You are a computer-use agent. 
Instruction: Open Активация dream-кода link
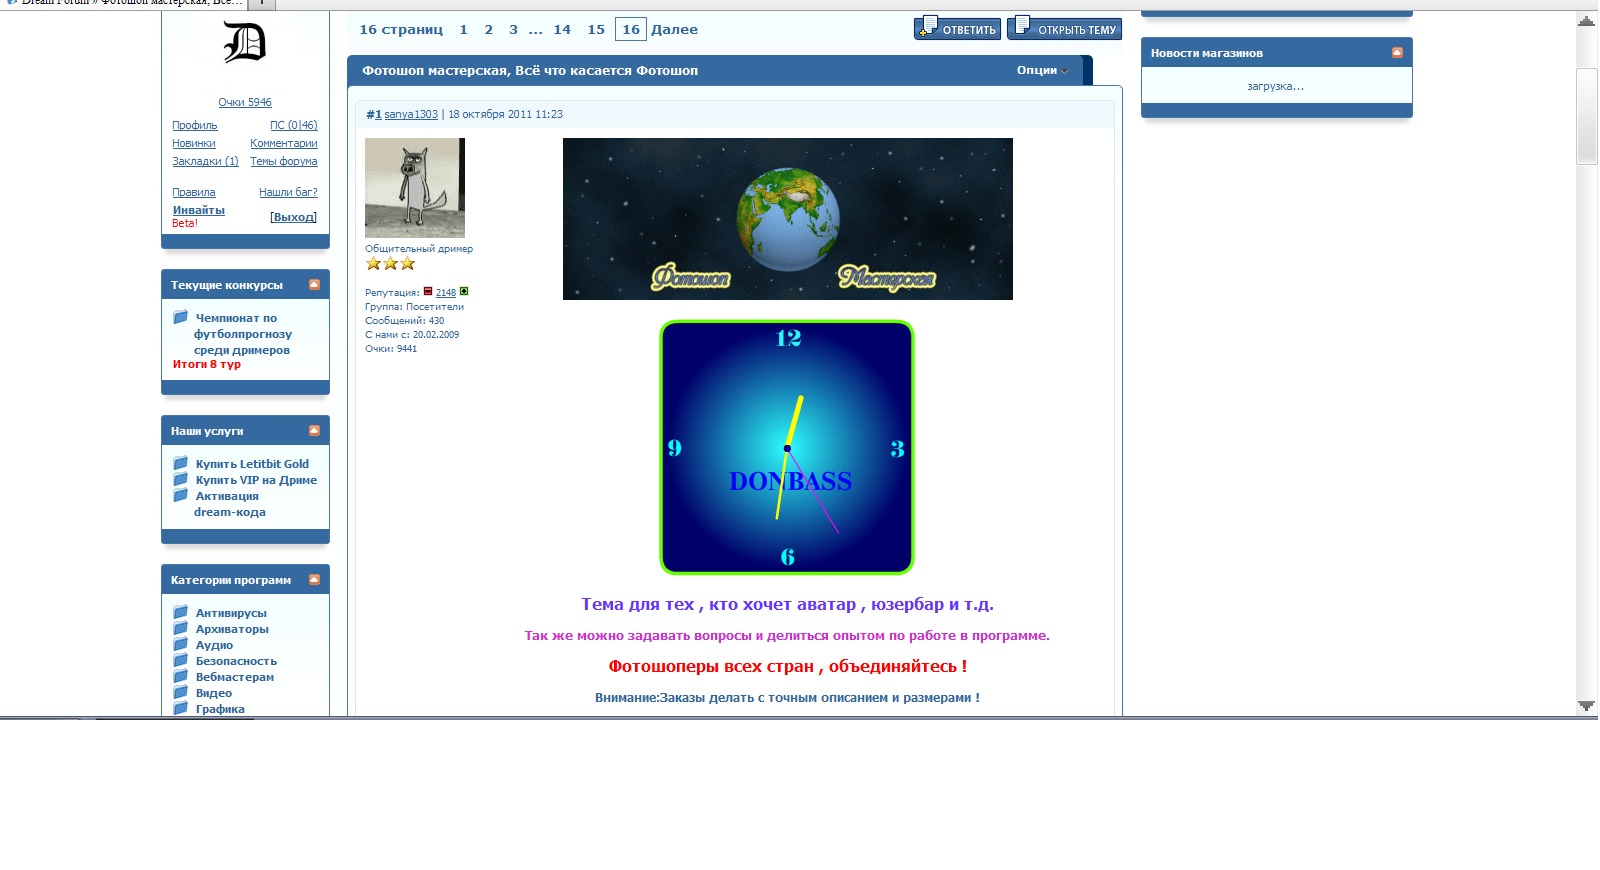[229, 504]
